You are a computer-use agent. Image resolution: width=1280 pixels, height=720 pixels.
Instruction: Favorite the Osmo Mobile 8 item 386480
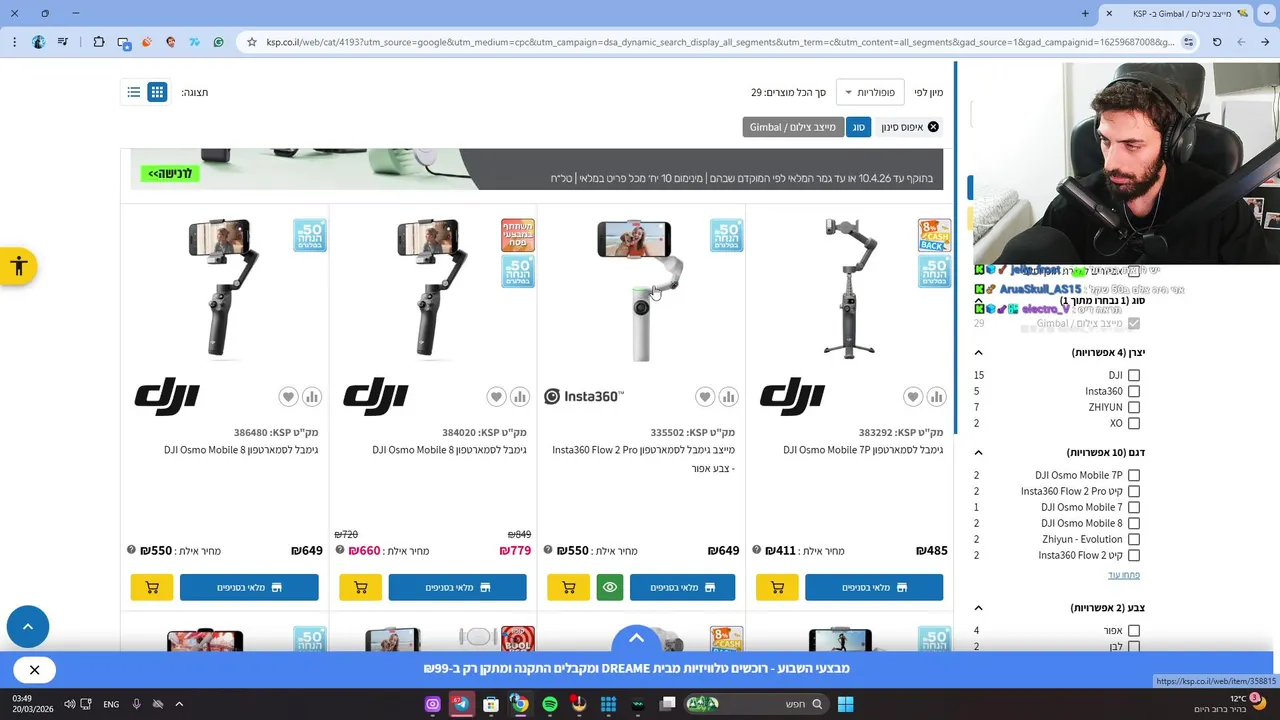288,397
